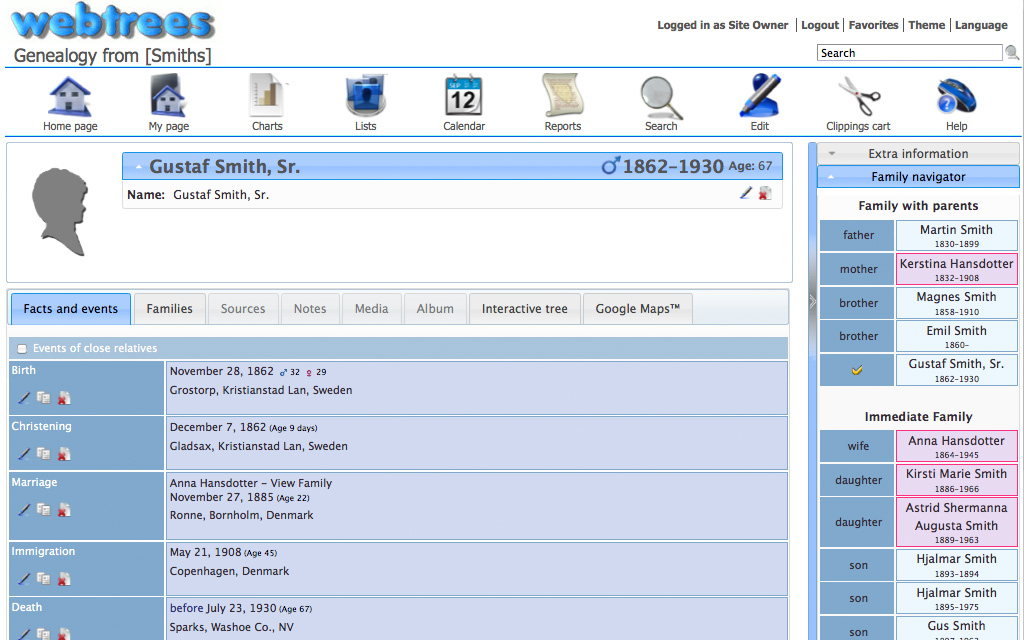This screenshot has height=640, width=1024.
Task: Open the Lists icon
Action: [x=365, y=98]
